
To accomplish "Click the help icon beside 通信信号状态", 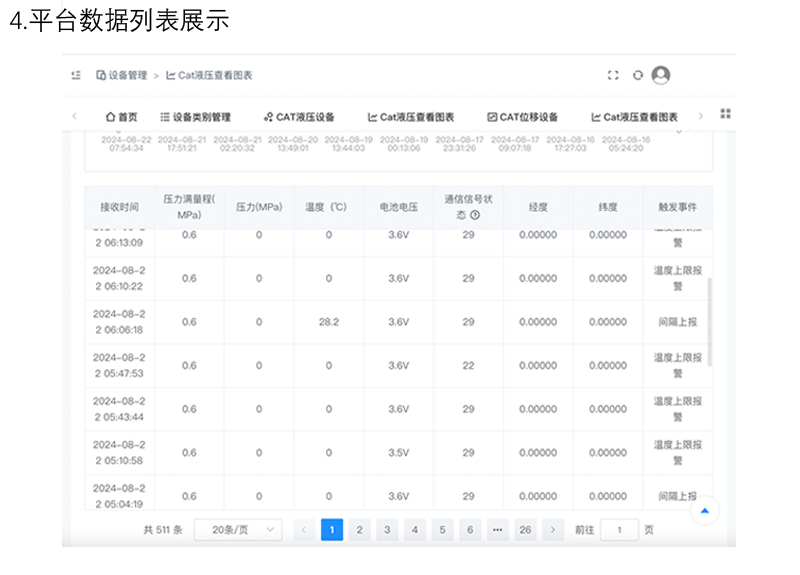I will (x=475, y=215).
